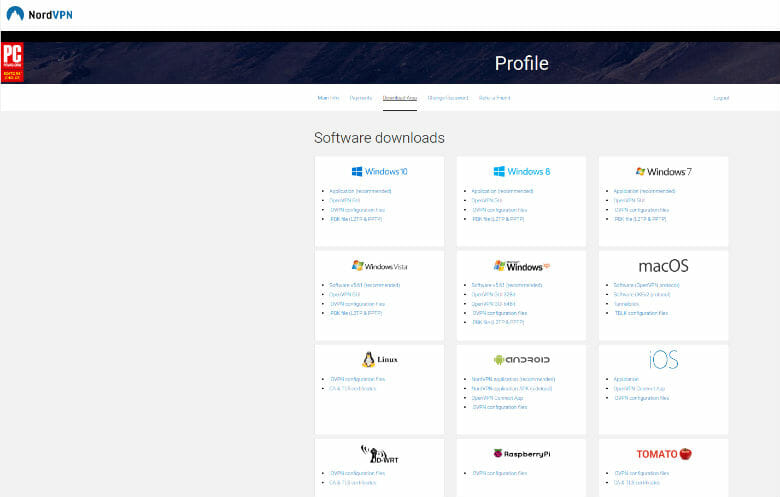Download macOS Software (IKEv2 protocol)
This screenshot has height=497, width=780.
(642, 295)
